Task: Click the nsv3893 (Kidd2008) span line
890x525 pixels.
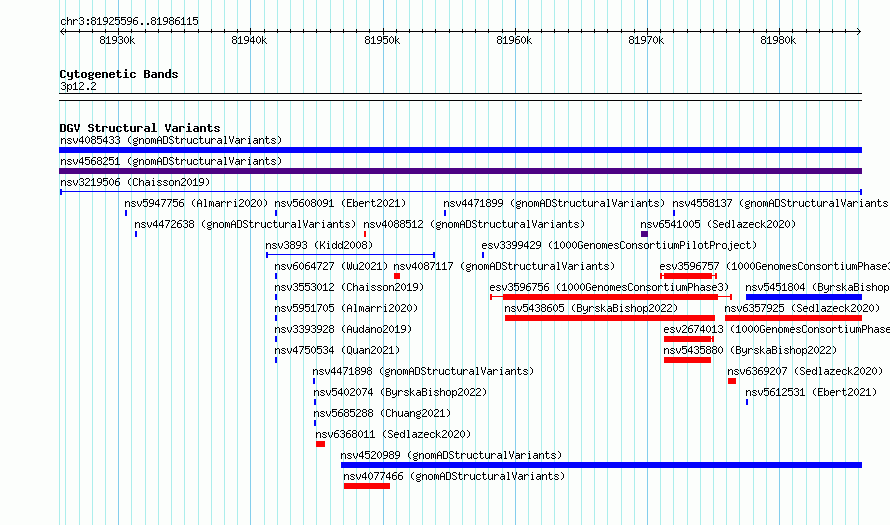Action: pyautogui.click(x=351, y=255)
